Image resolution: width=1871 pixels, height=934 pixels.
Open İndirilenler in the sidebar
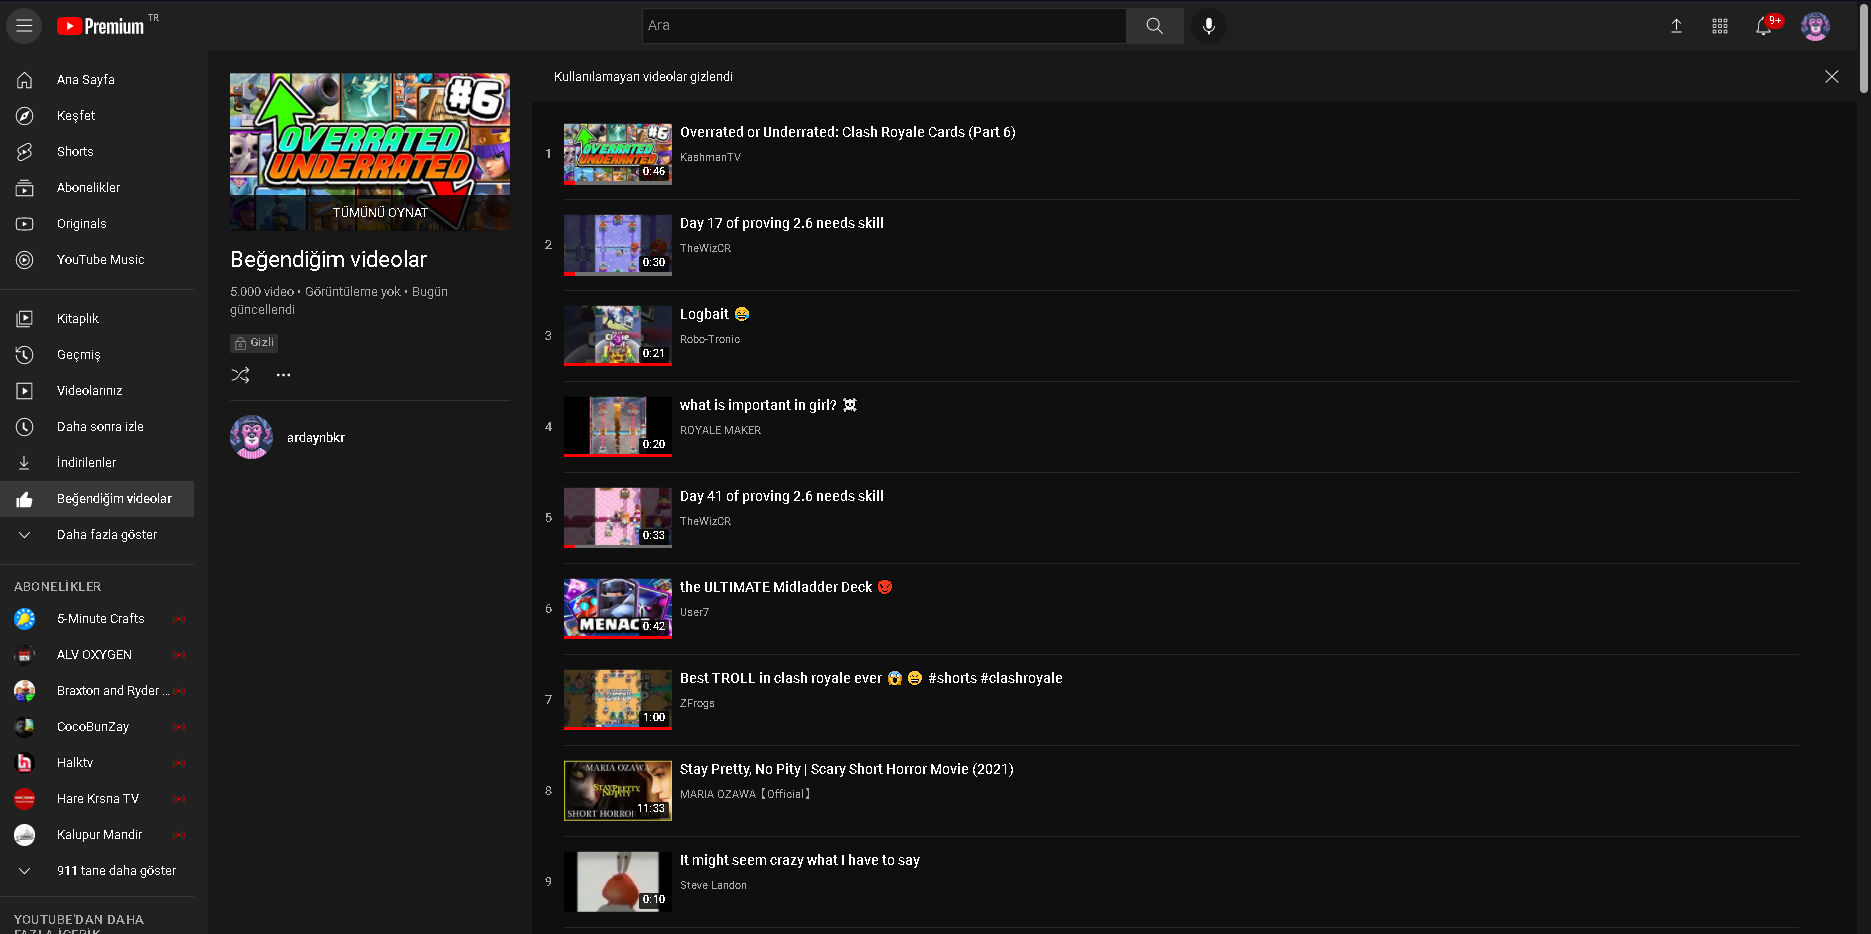97,463
